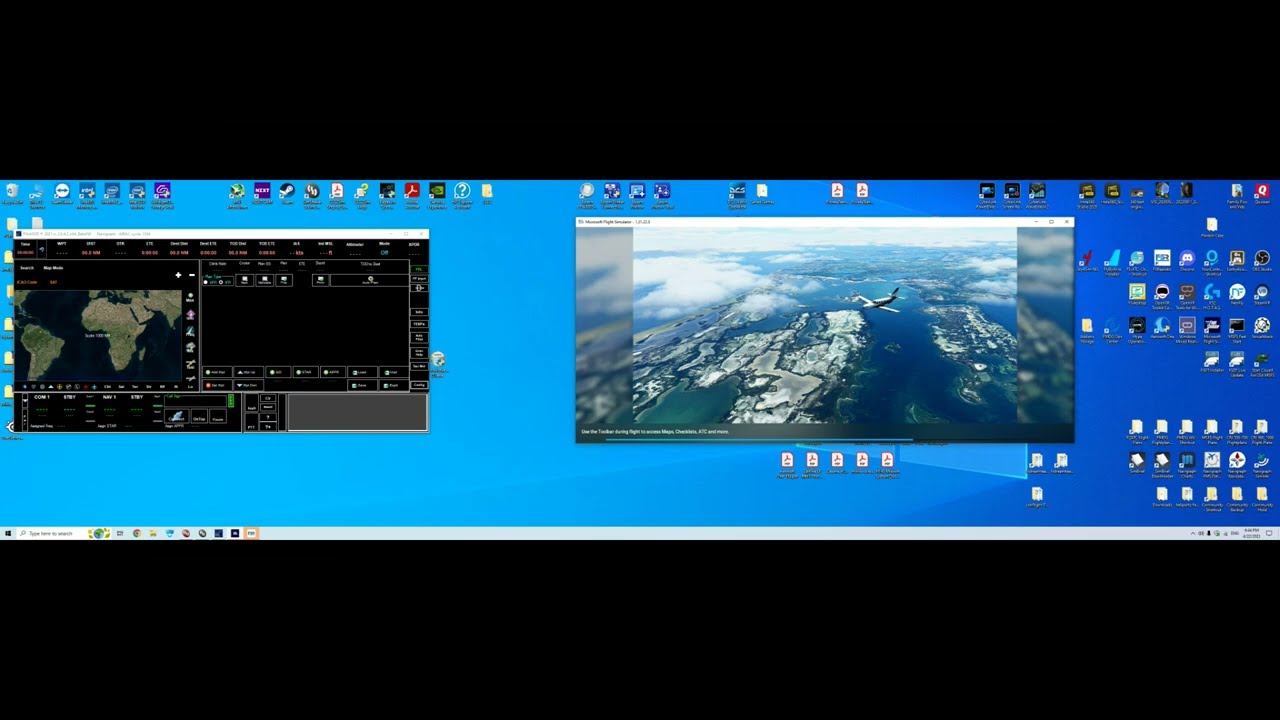Zoom in the map with plus icon
1280x720 pixels.
pyautogui.click(x=178, y=275)
